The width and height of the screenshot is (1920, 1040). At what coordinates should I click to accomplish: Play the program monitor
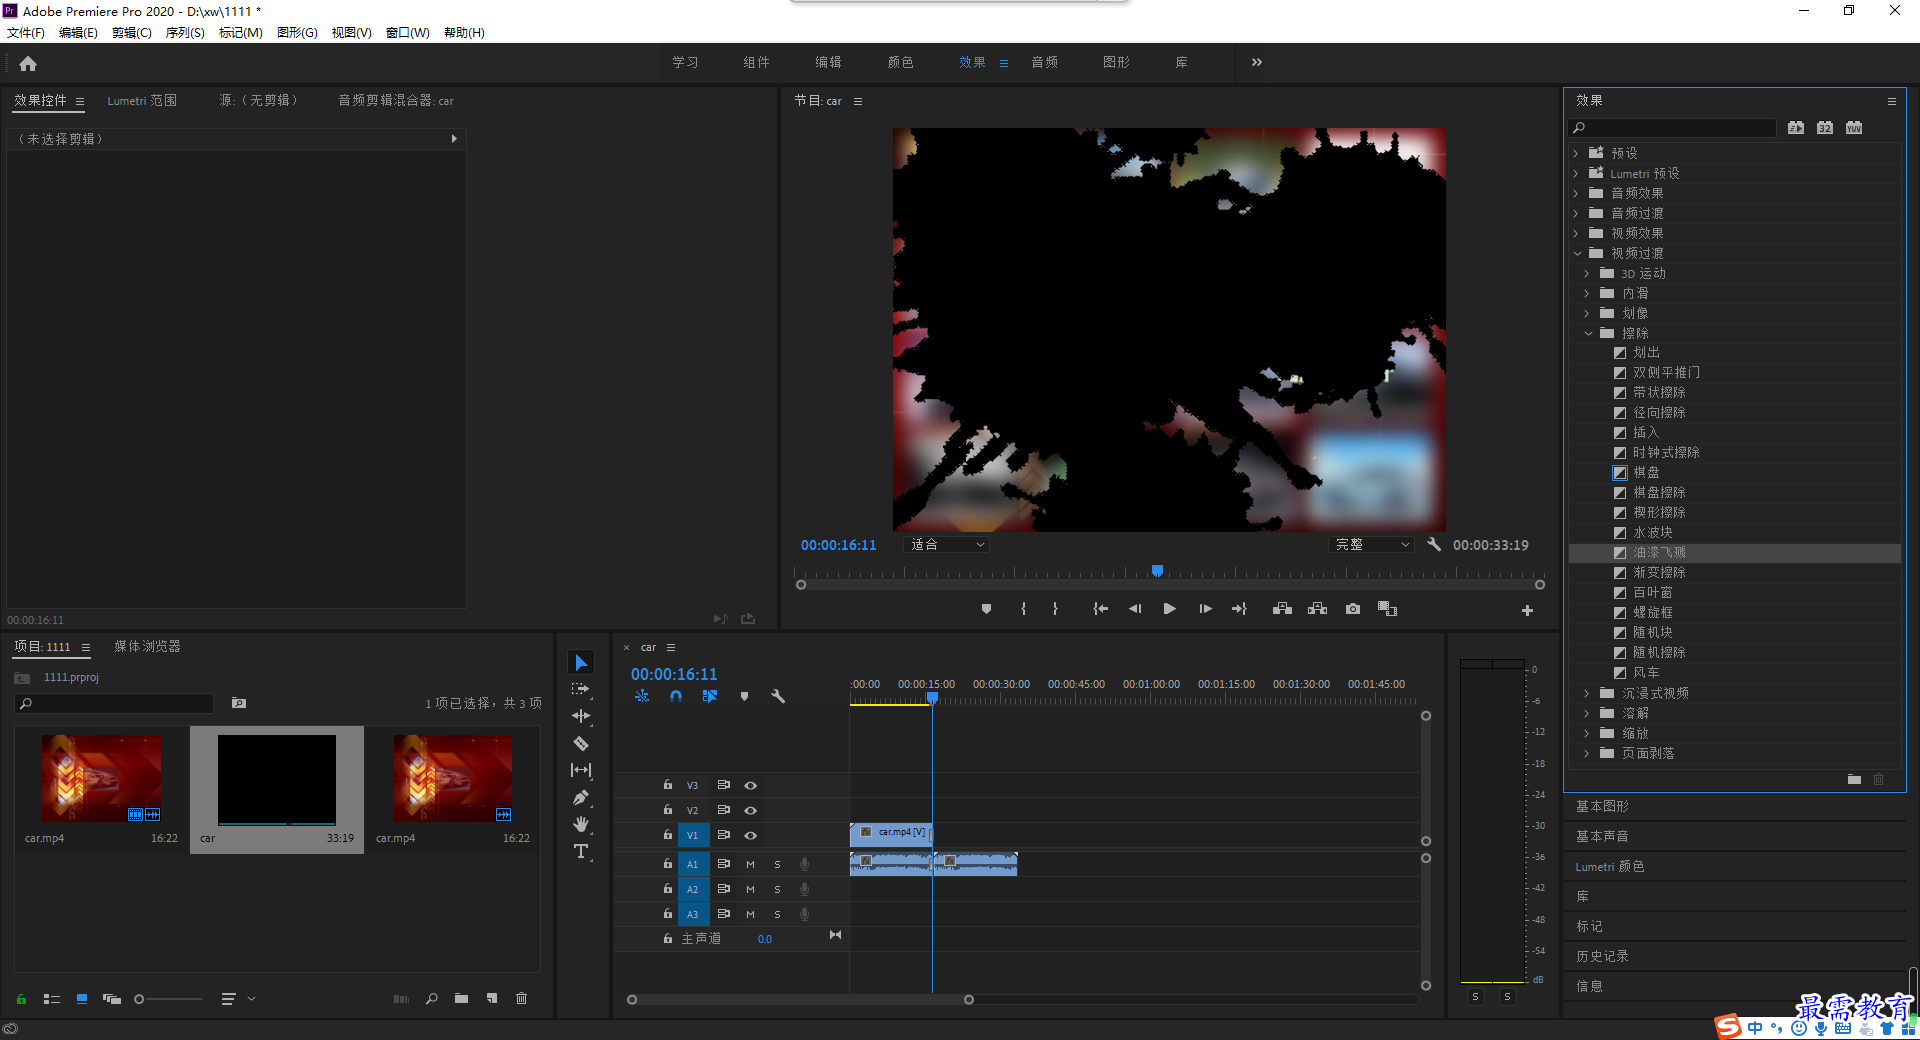point(1169,609)
